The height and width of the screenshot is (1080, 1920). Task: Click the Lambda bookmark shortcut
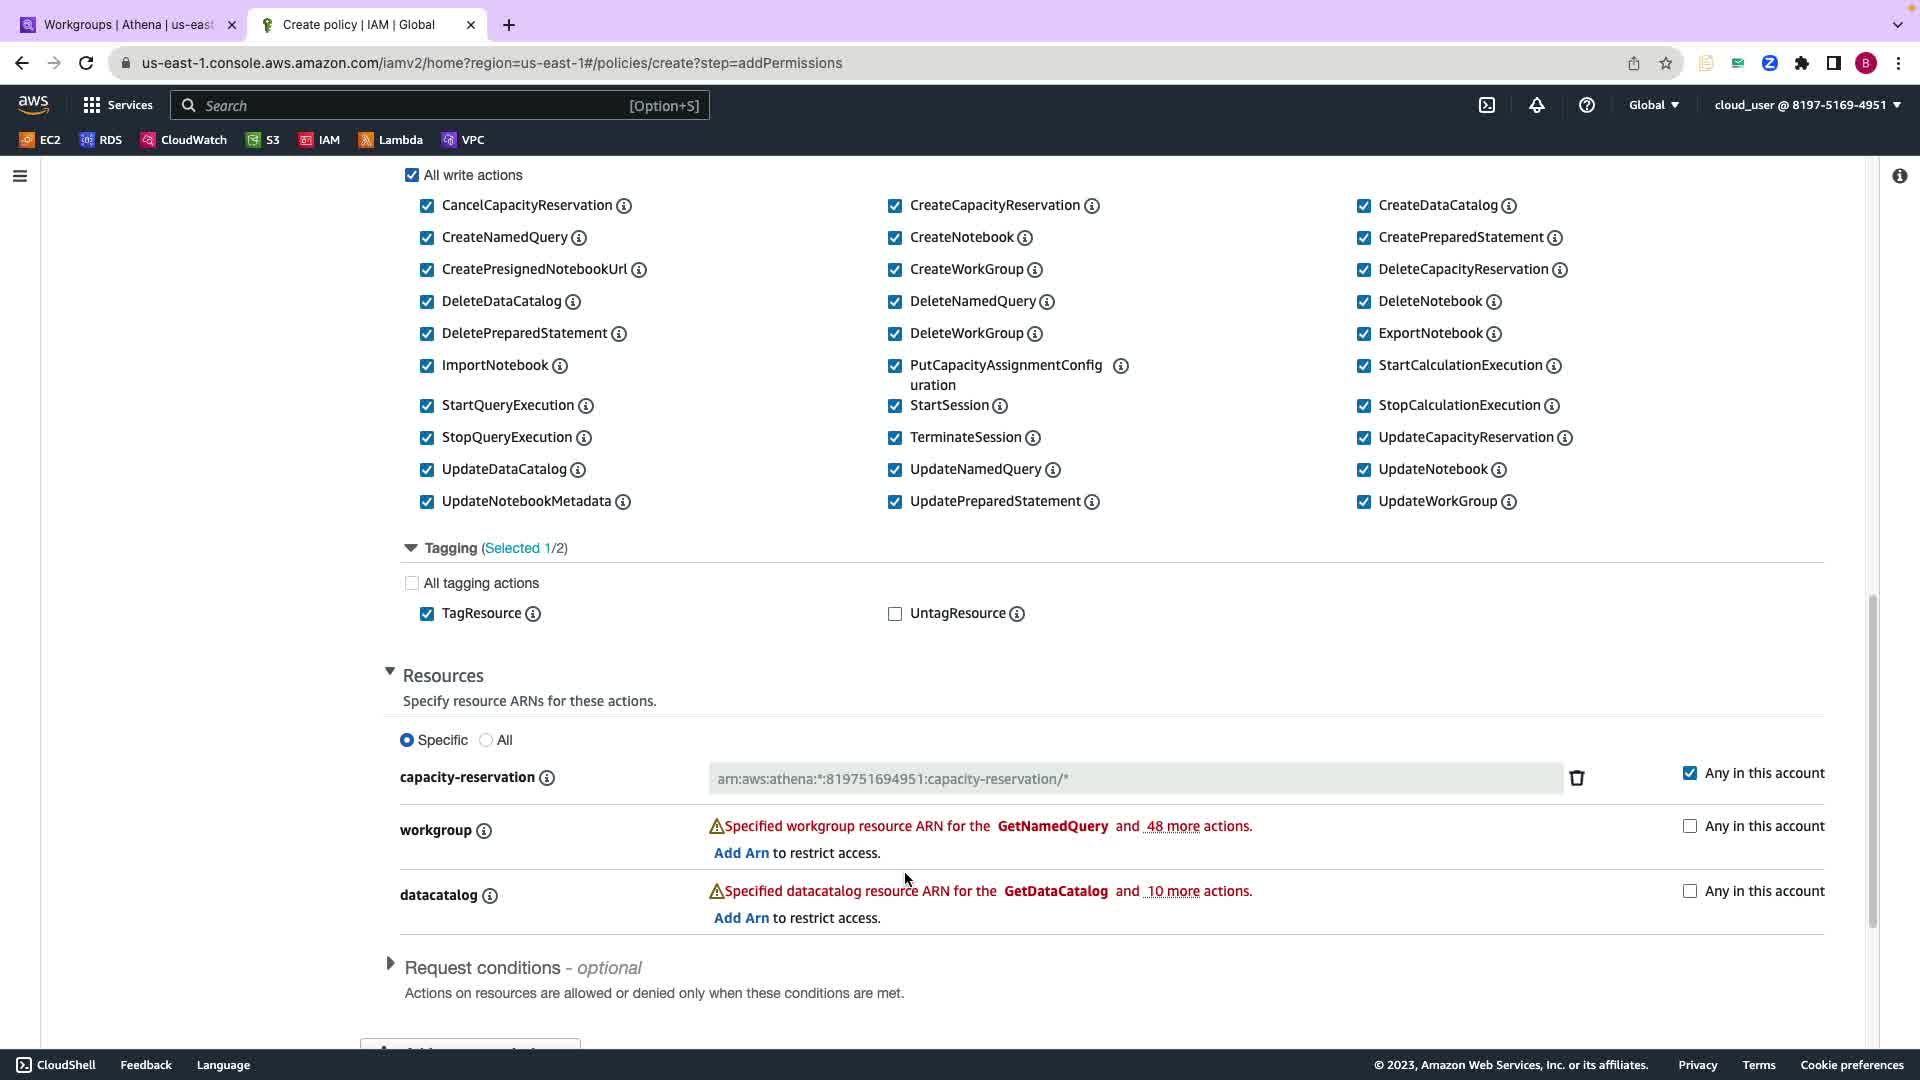click(391, 140)
